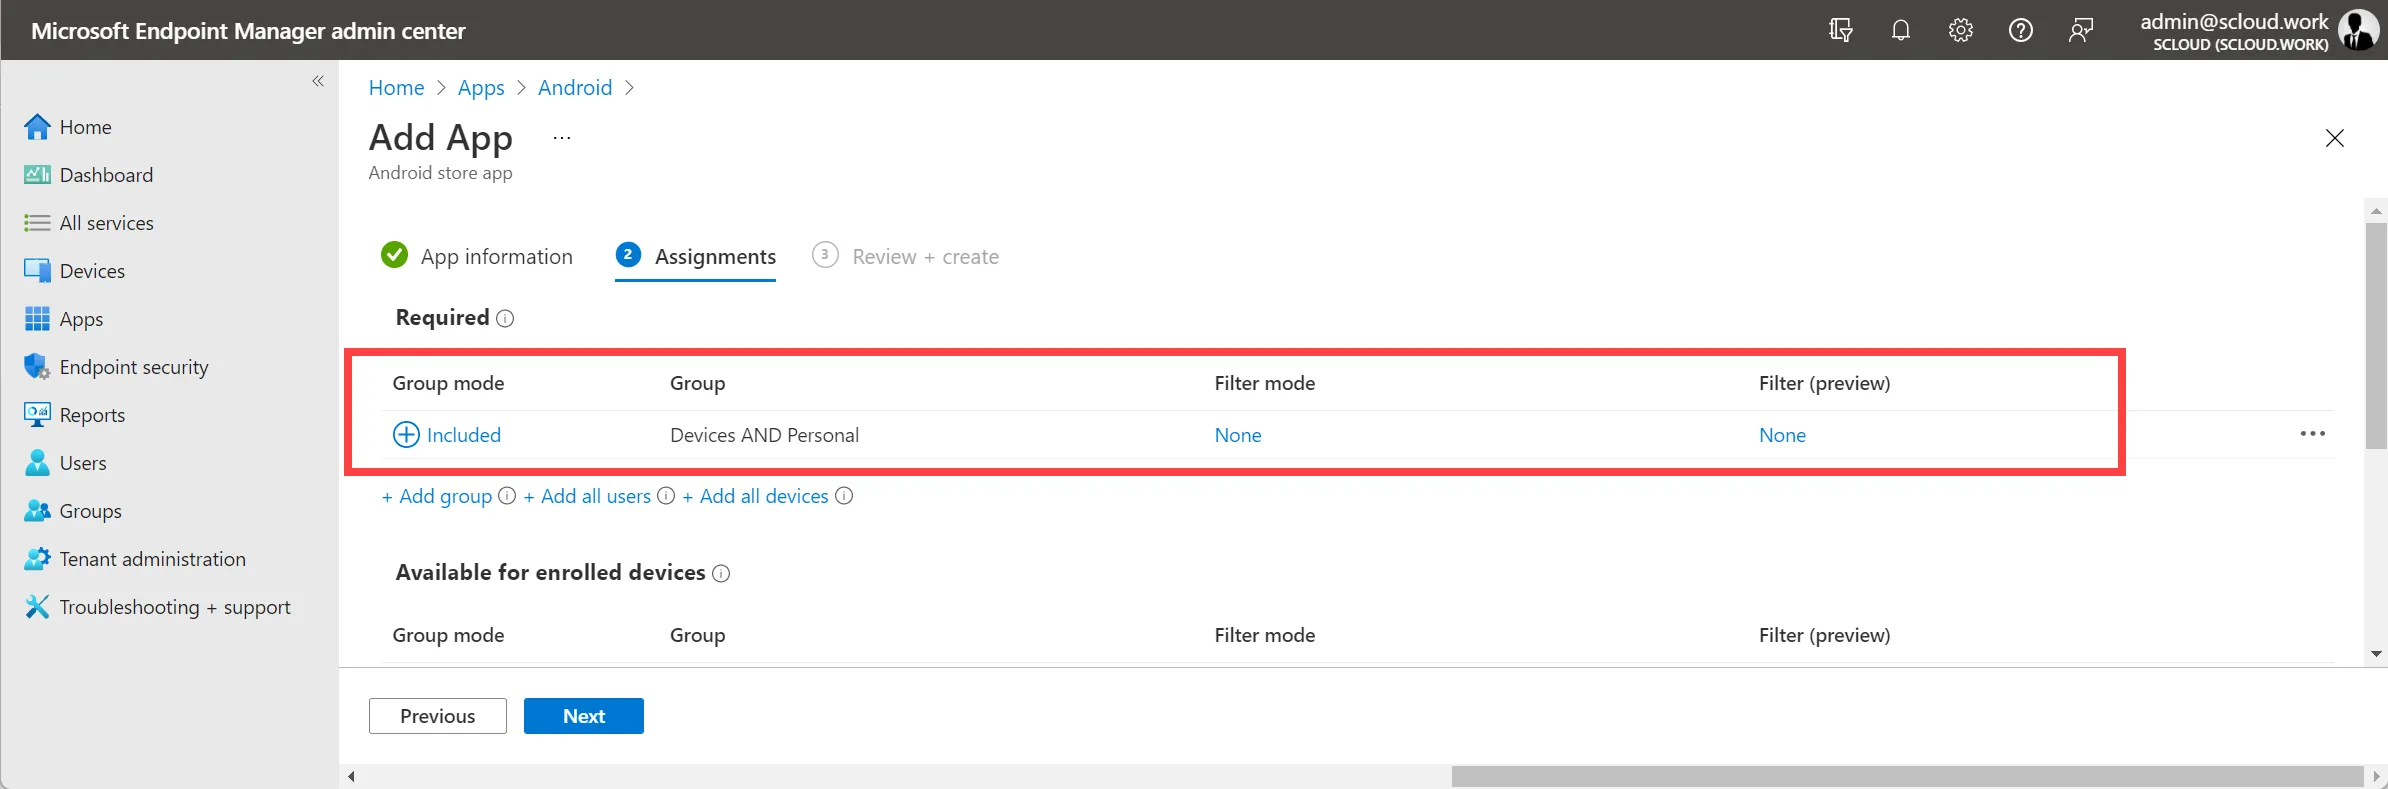
Task: Click the Included plus circle icon
Action: click(406, 435)
